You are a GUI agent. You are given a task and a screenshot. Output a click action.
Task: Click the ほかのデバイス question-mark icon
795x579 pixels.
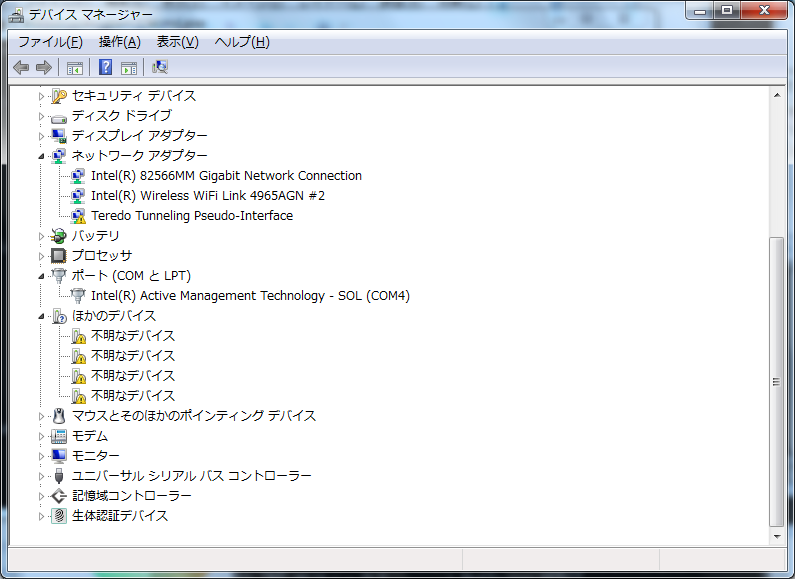tap(59, 316)
